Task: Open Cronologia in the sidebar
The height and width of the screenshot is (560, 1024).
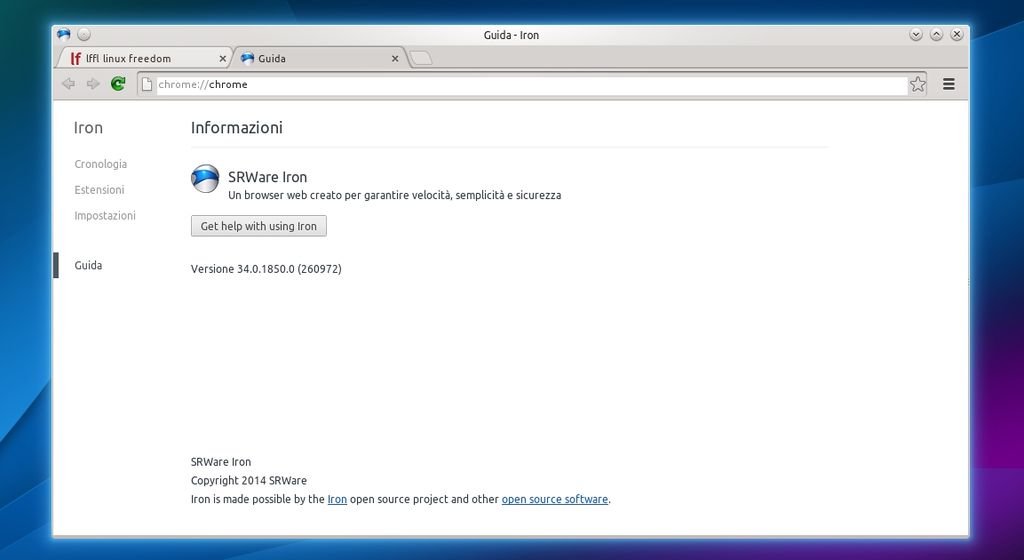Action: pyautogui.click(x=100, y=164)
